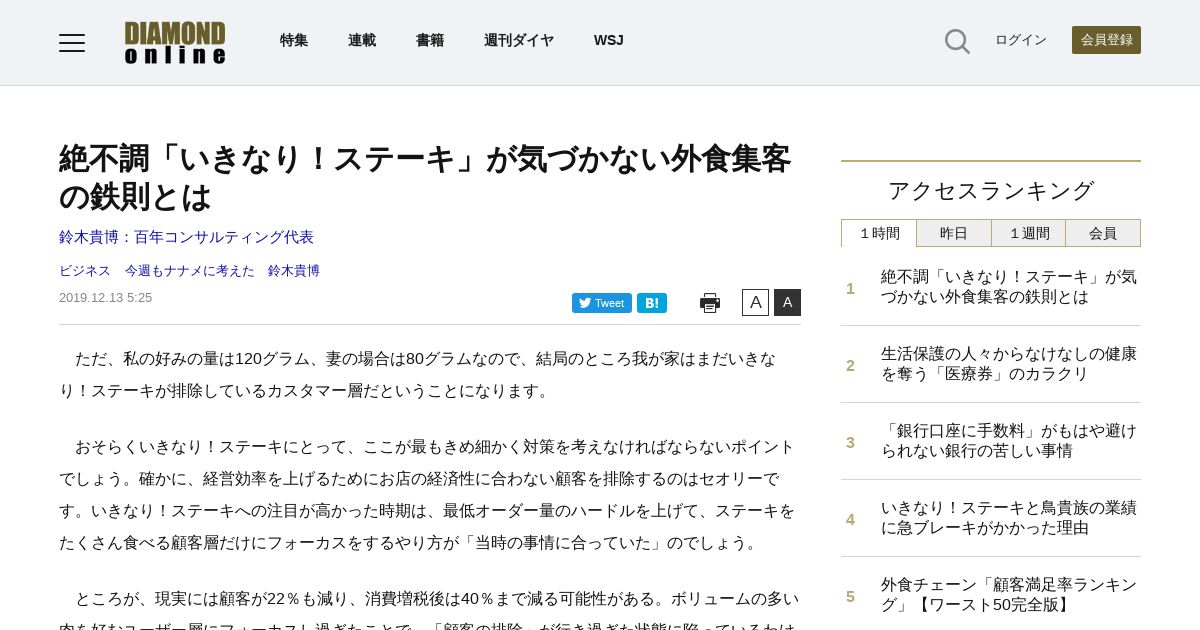Switch ranking to 会員 tab
1200x630 pixels.
[1103, 233]
